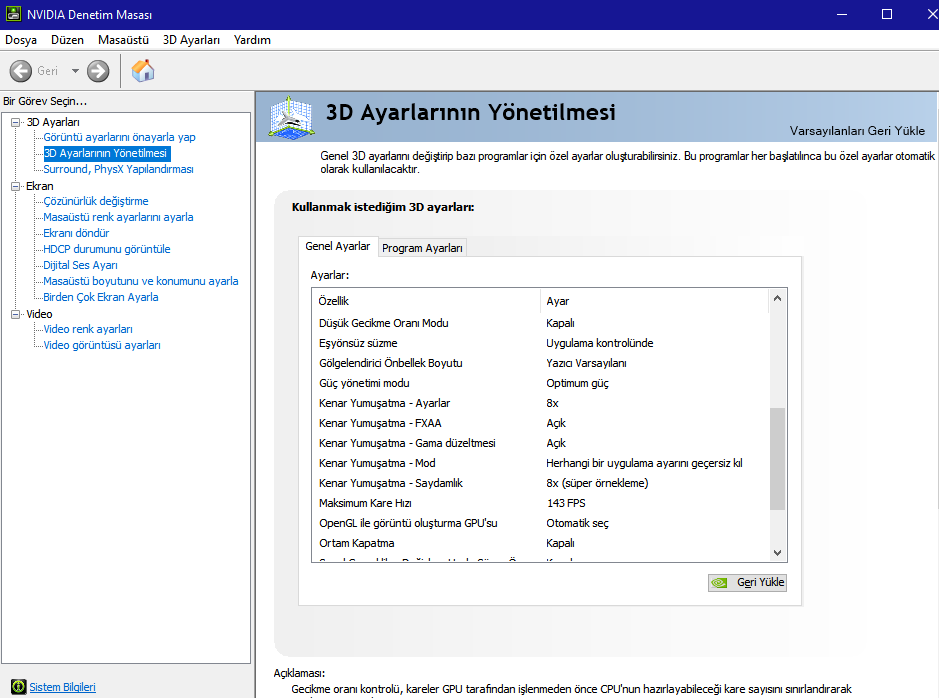The image size is (939, 698).
Task: Collapse the Ekran tree node
Action: 16,186
